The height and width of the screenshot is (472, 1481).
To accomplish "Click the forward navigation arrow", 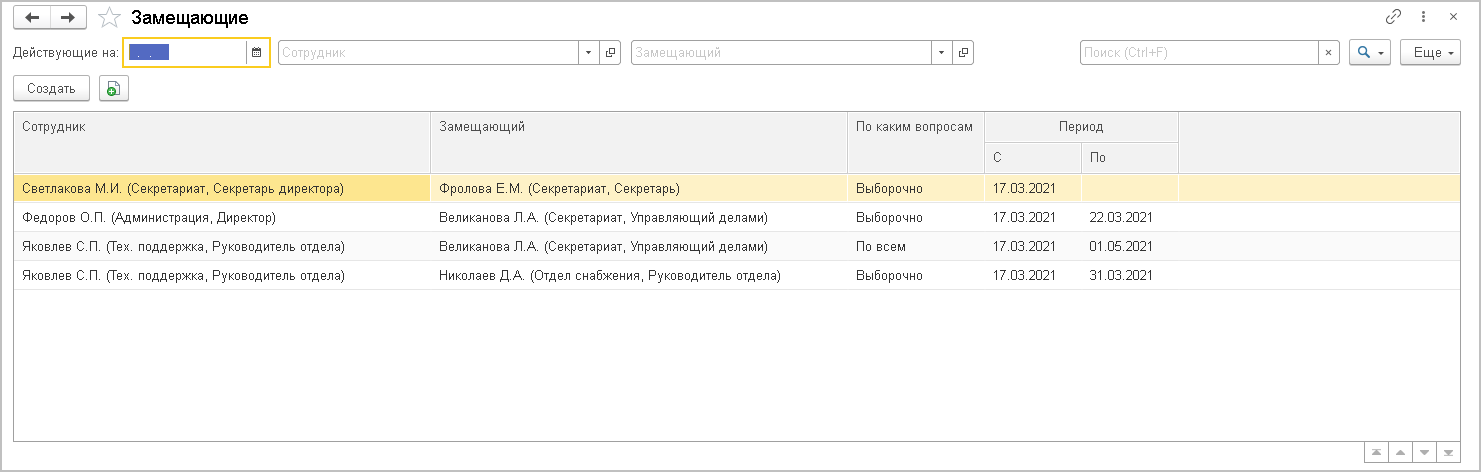I will [x=68, y=17].
